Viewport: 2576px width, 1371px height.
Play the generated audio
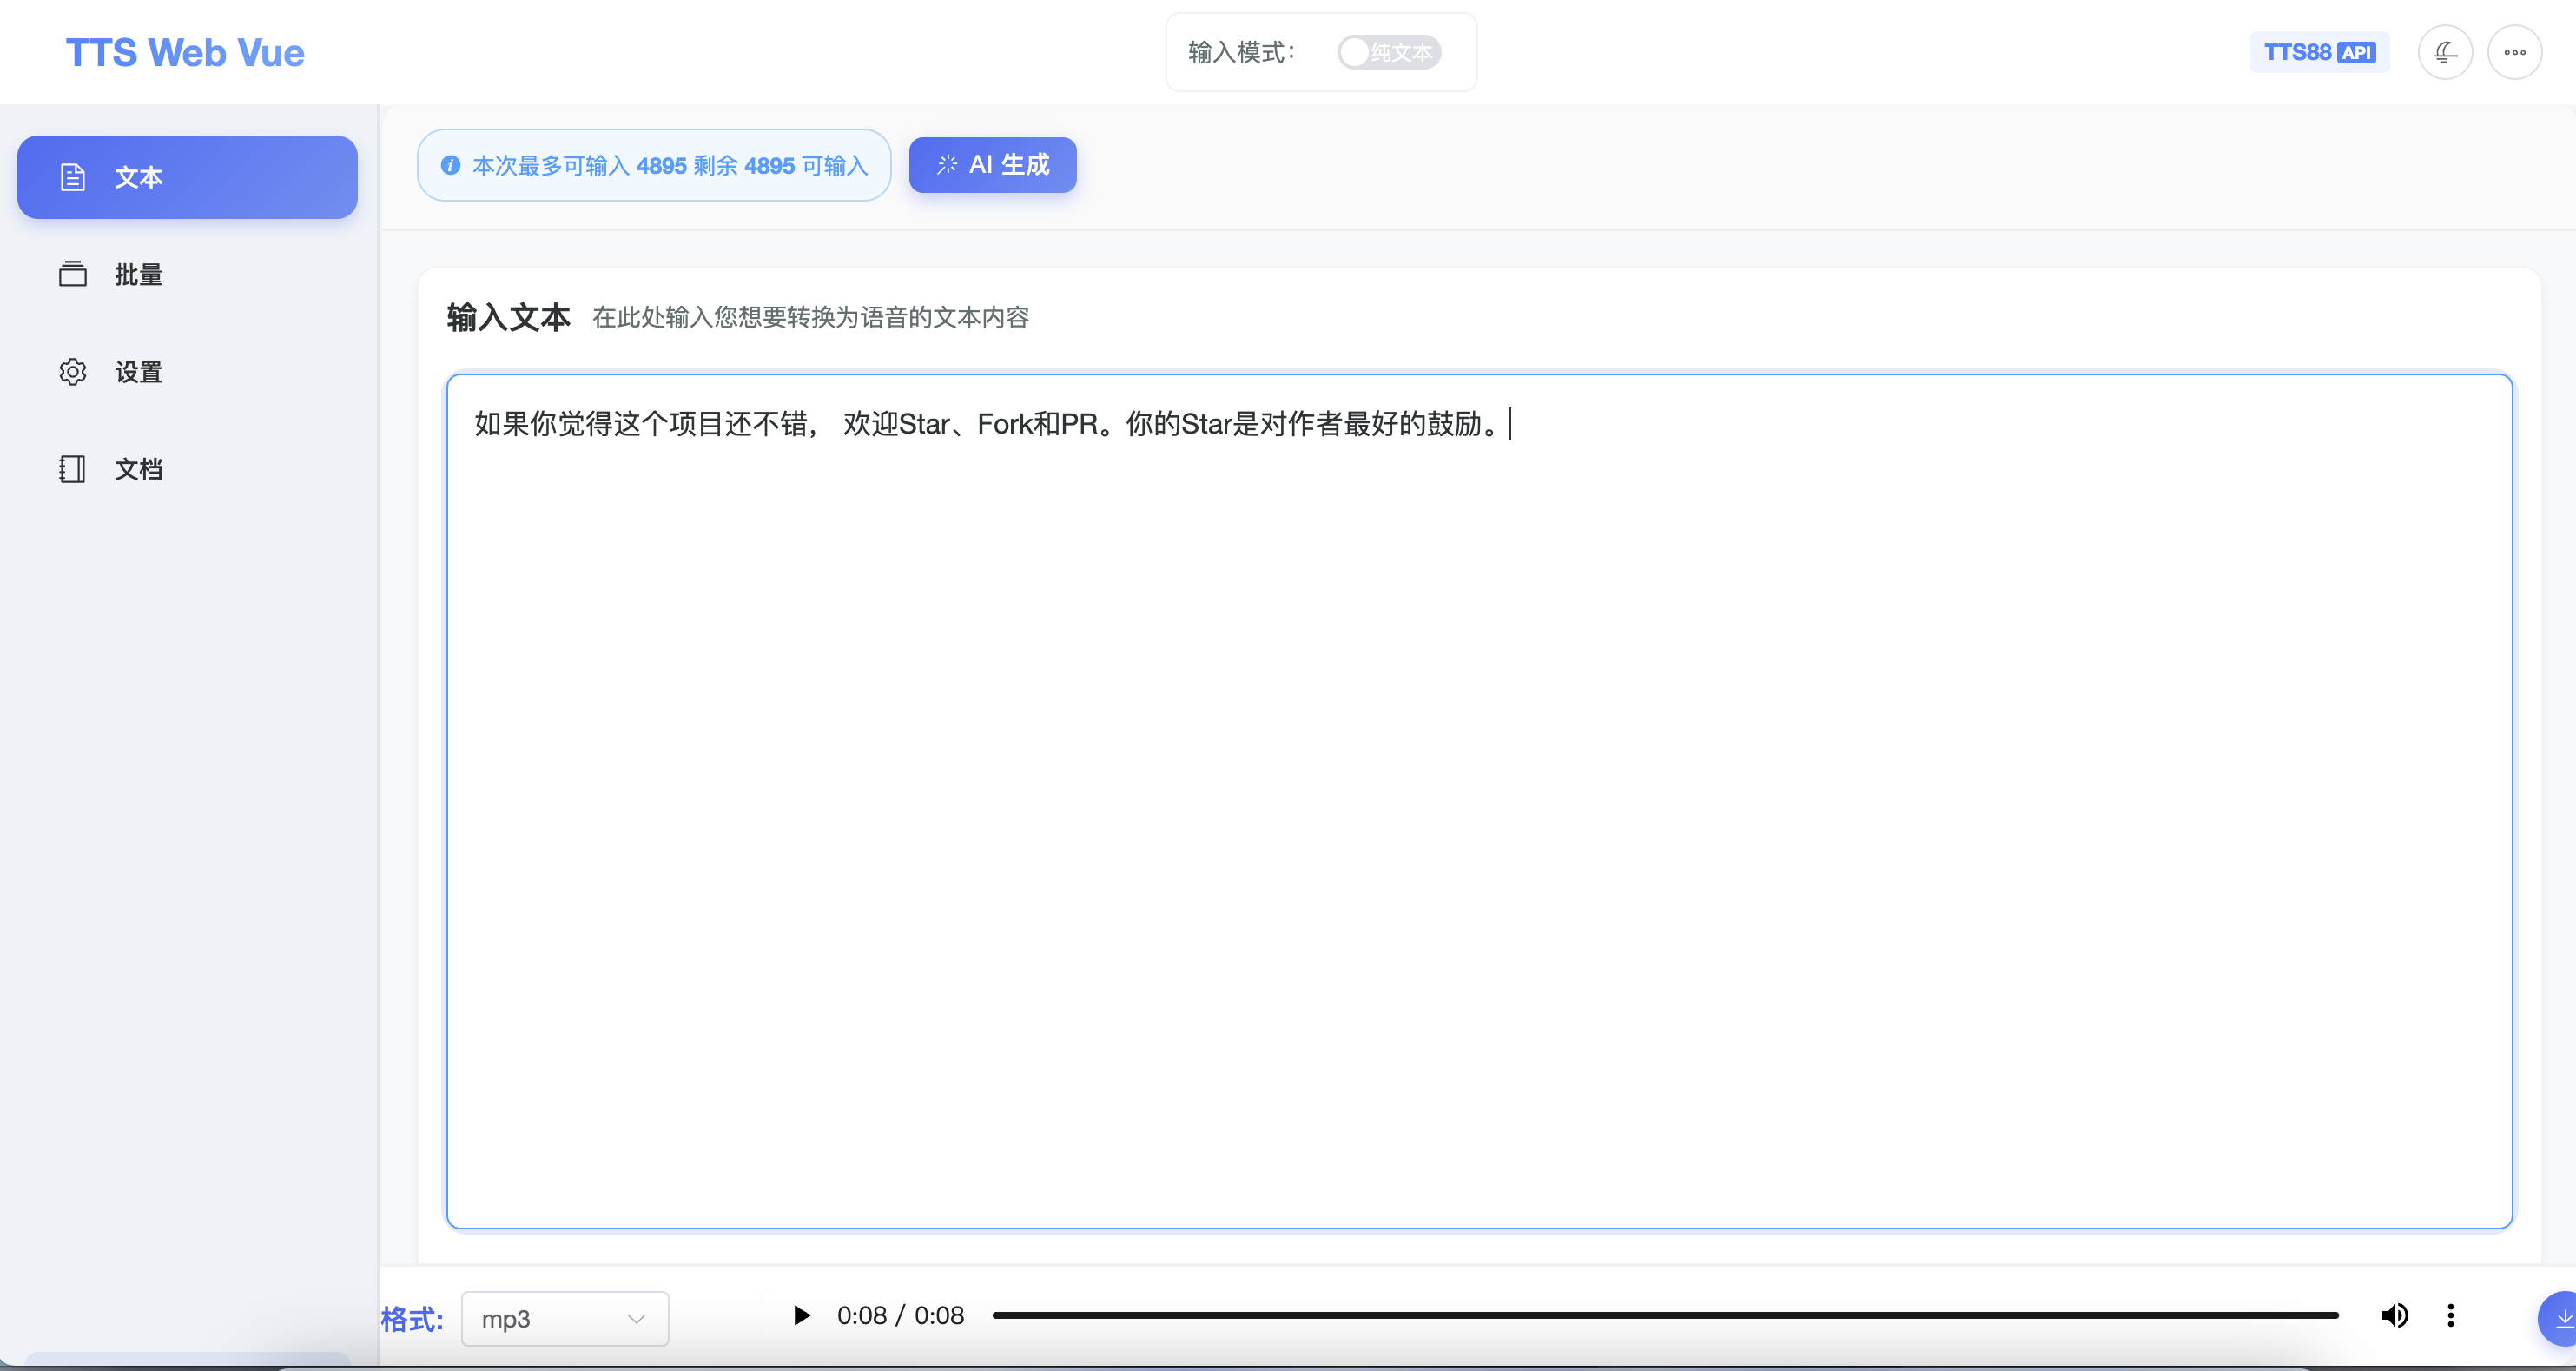point(801,1315)
